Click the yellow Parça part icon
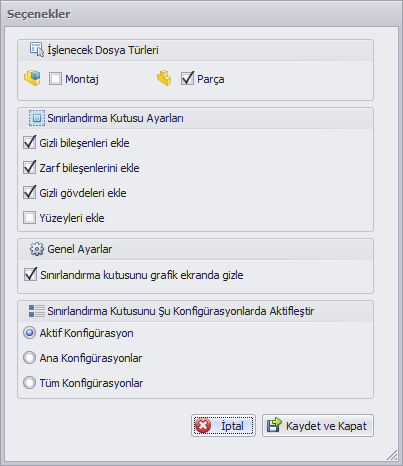Screen dimensions: 403x466 (x=164, y=78)
